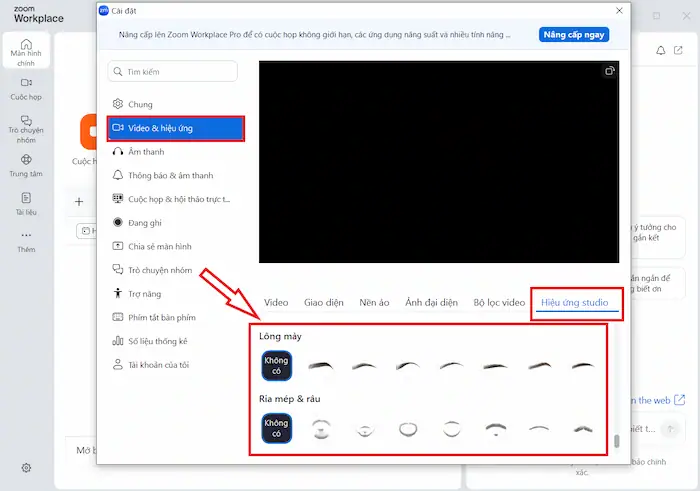Switch to the Hiệu ứng studio tab
The image size is (700, 491).
574,302
